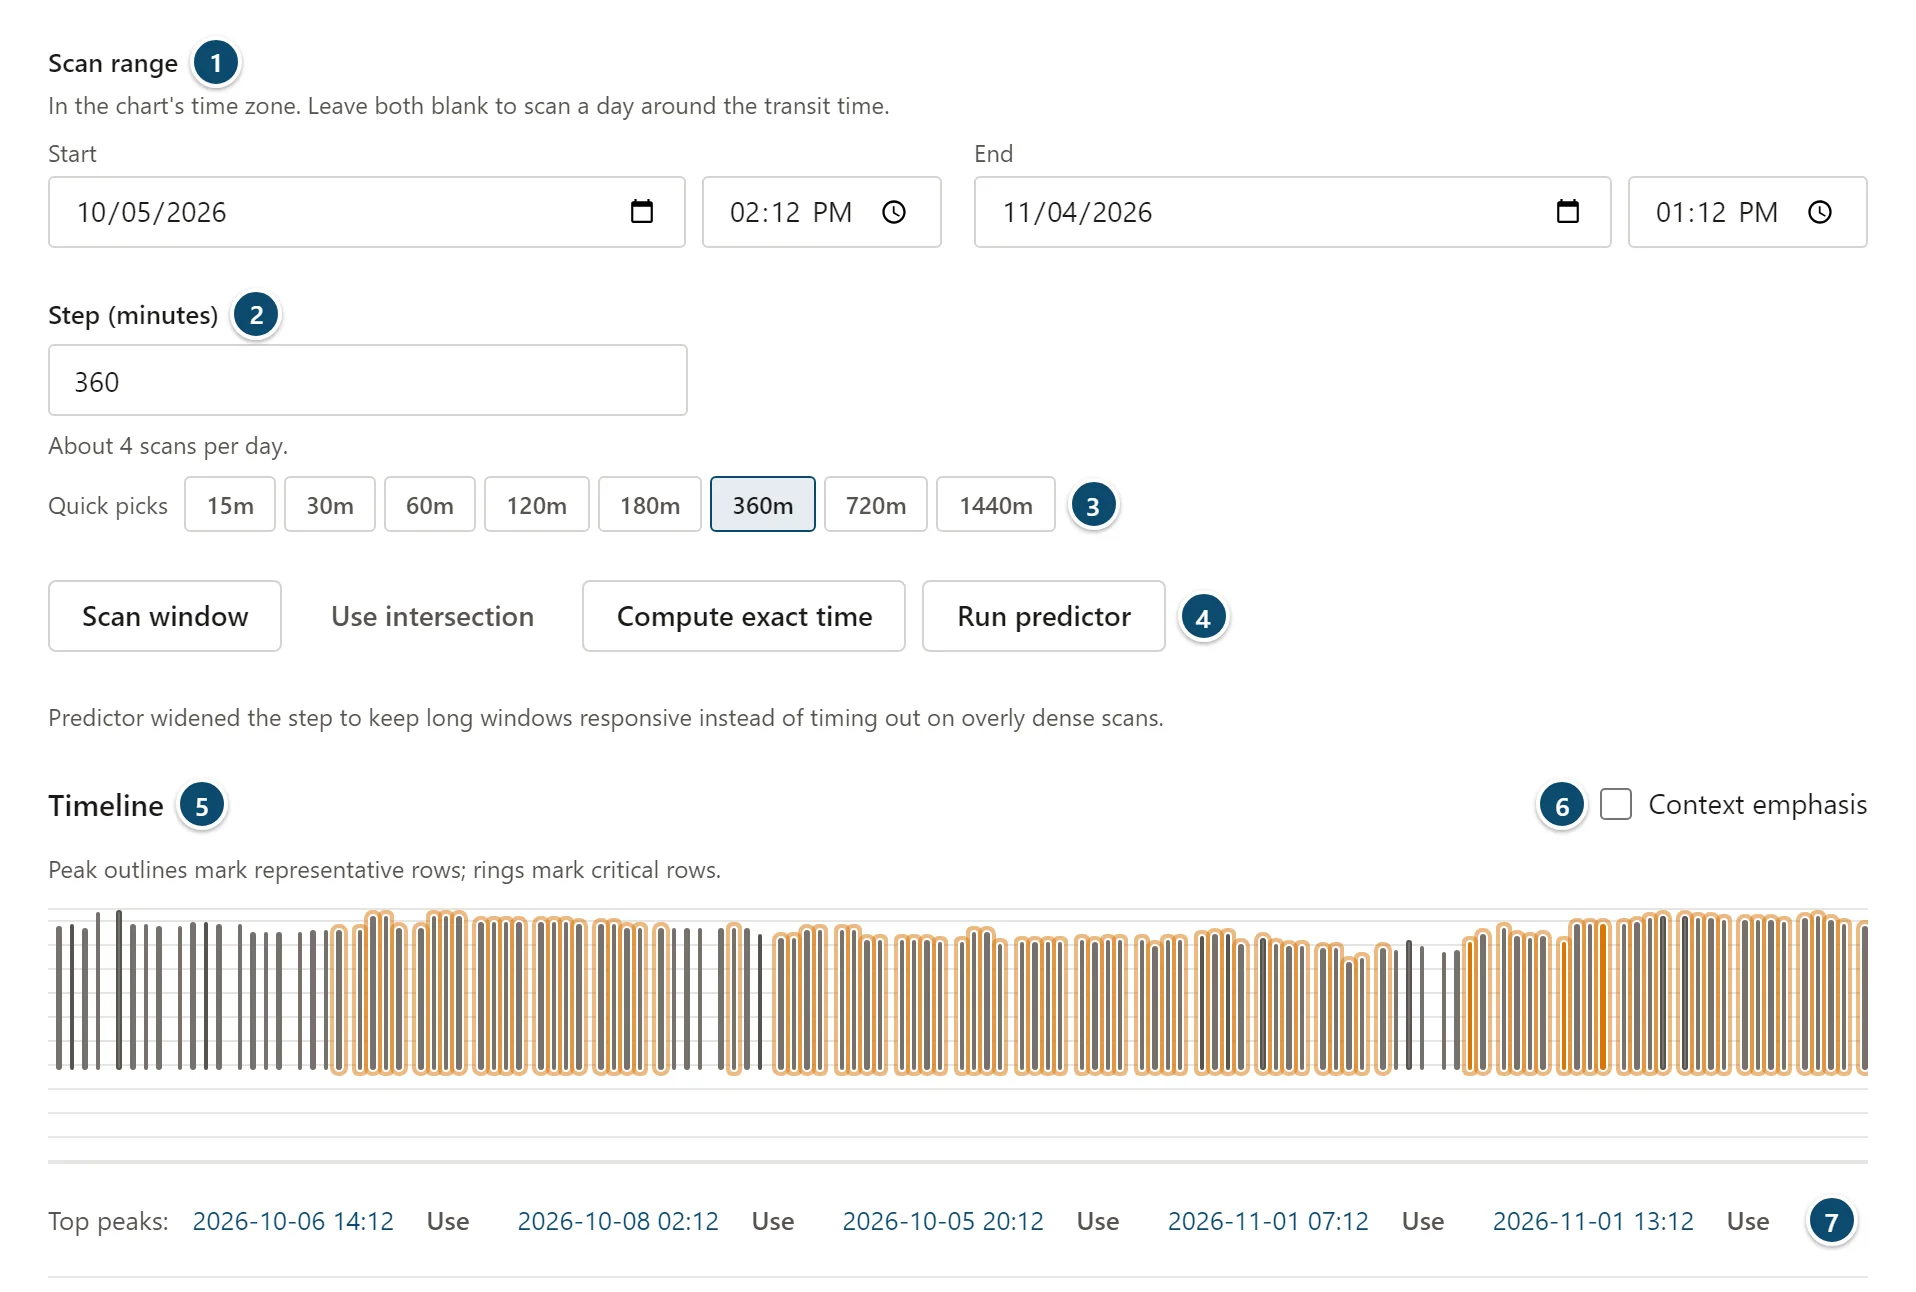Open the Start time clock picker icon
This screenshot has width=1916, height=1292.
[x=894, y=212]
